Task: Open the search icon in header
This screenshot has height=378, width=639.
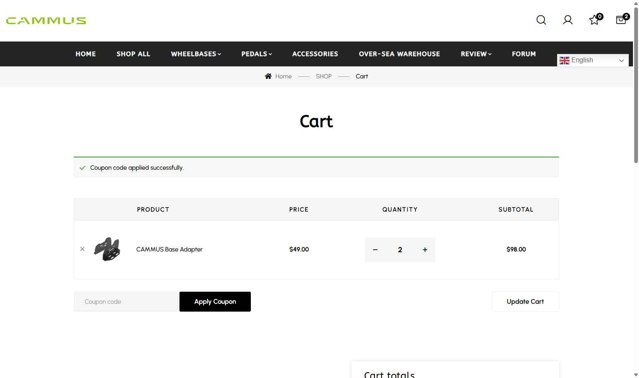Action: (541, 20)
